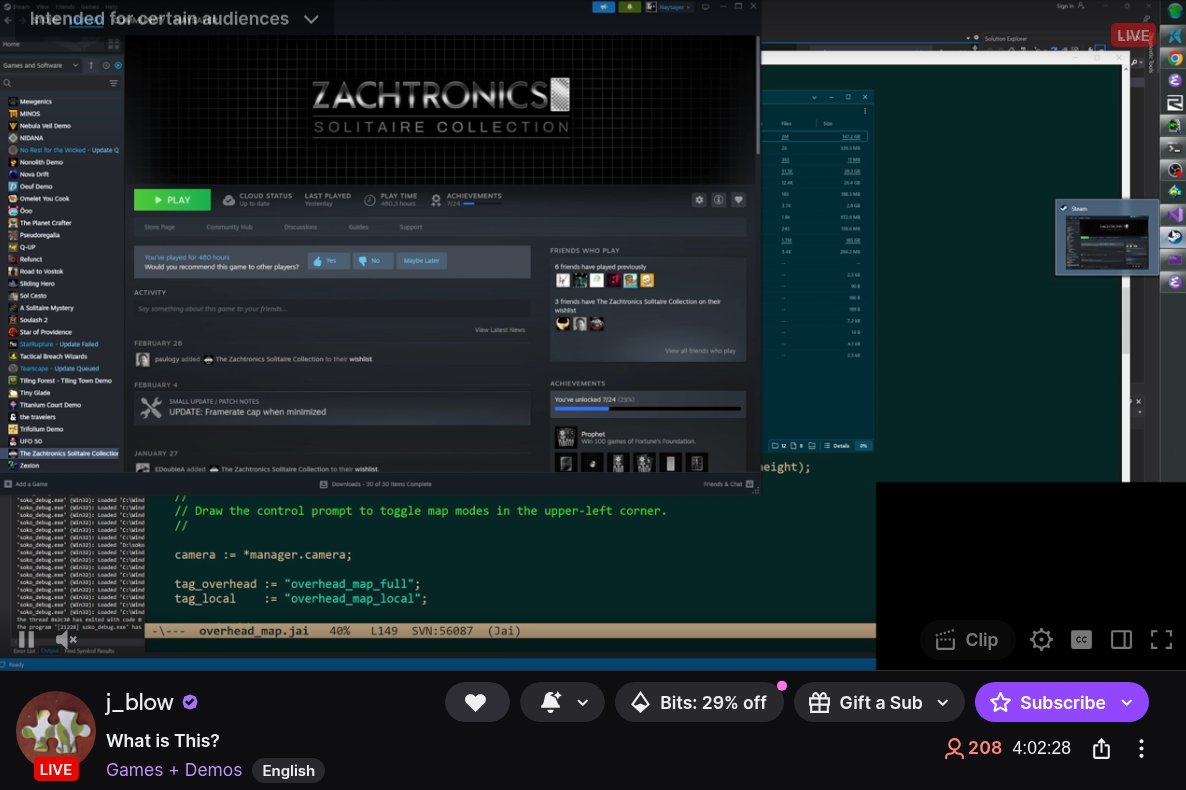This screenshot has width=1186, height=790.
Task: Open the Games + Demos category
Action: click(x=174, y=770)
